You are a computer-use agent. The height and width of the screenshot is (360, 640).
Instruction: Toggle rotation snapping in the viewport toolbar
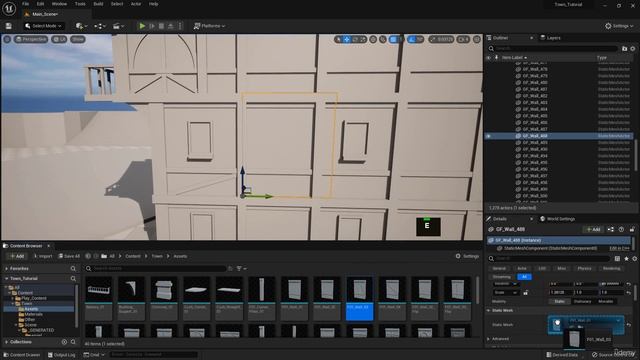412,39
